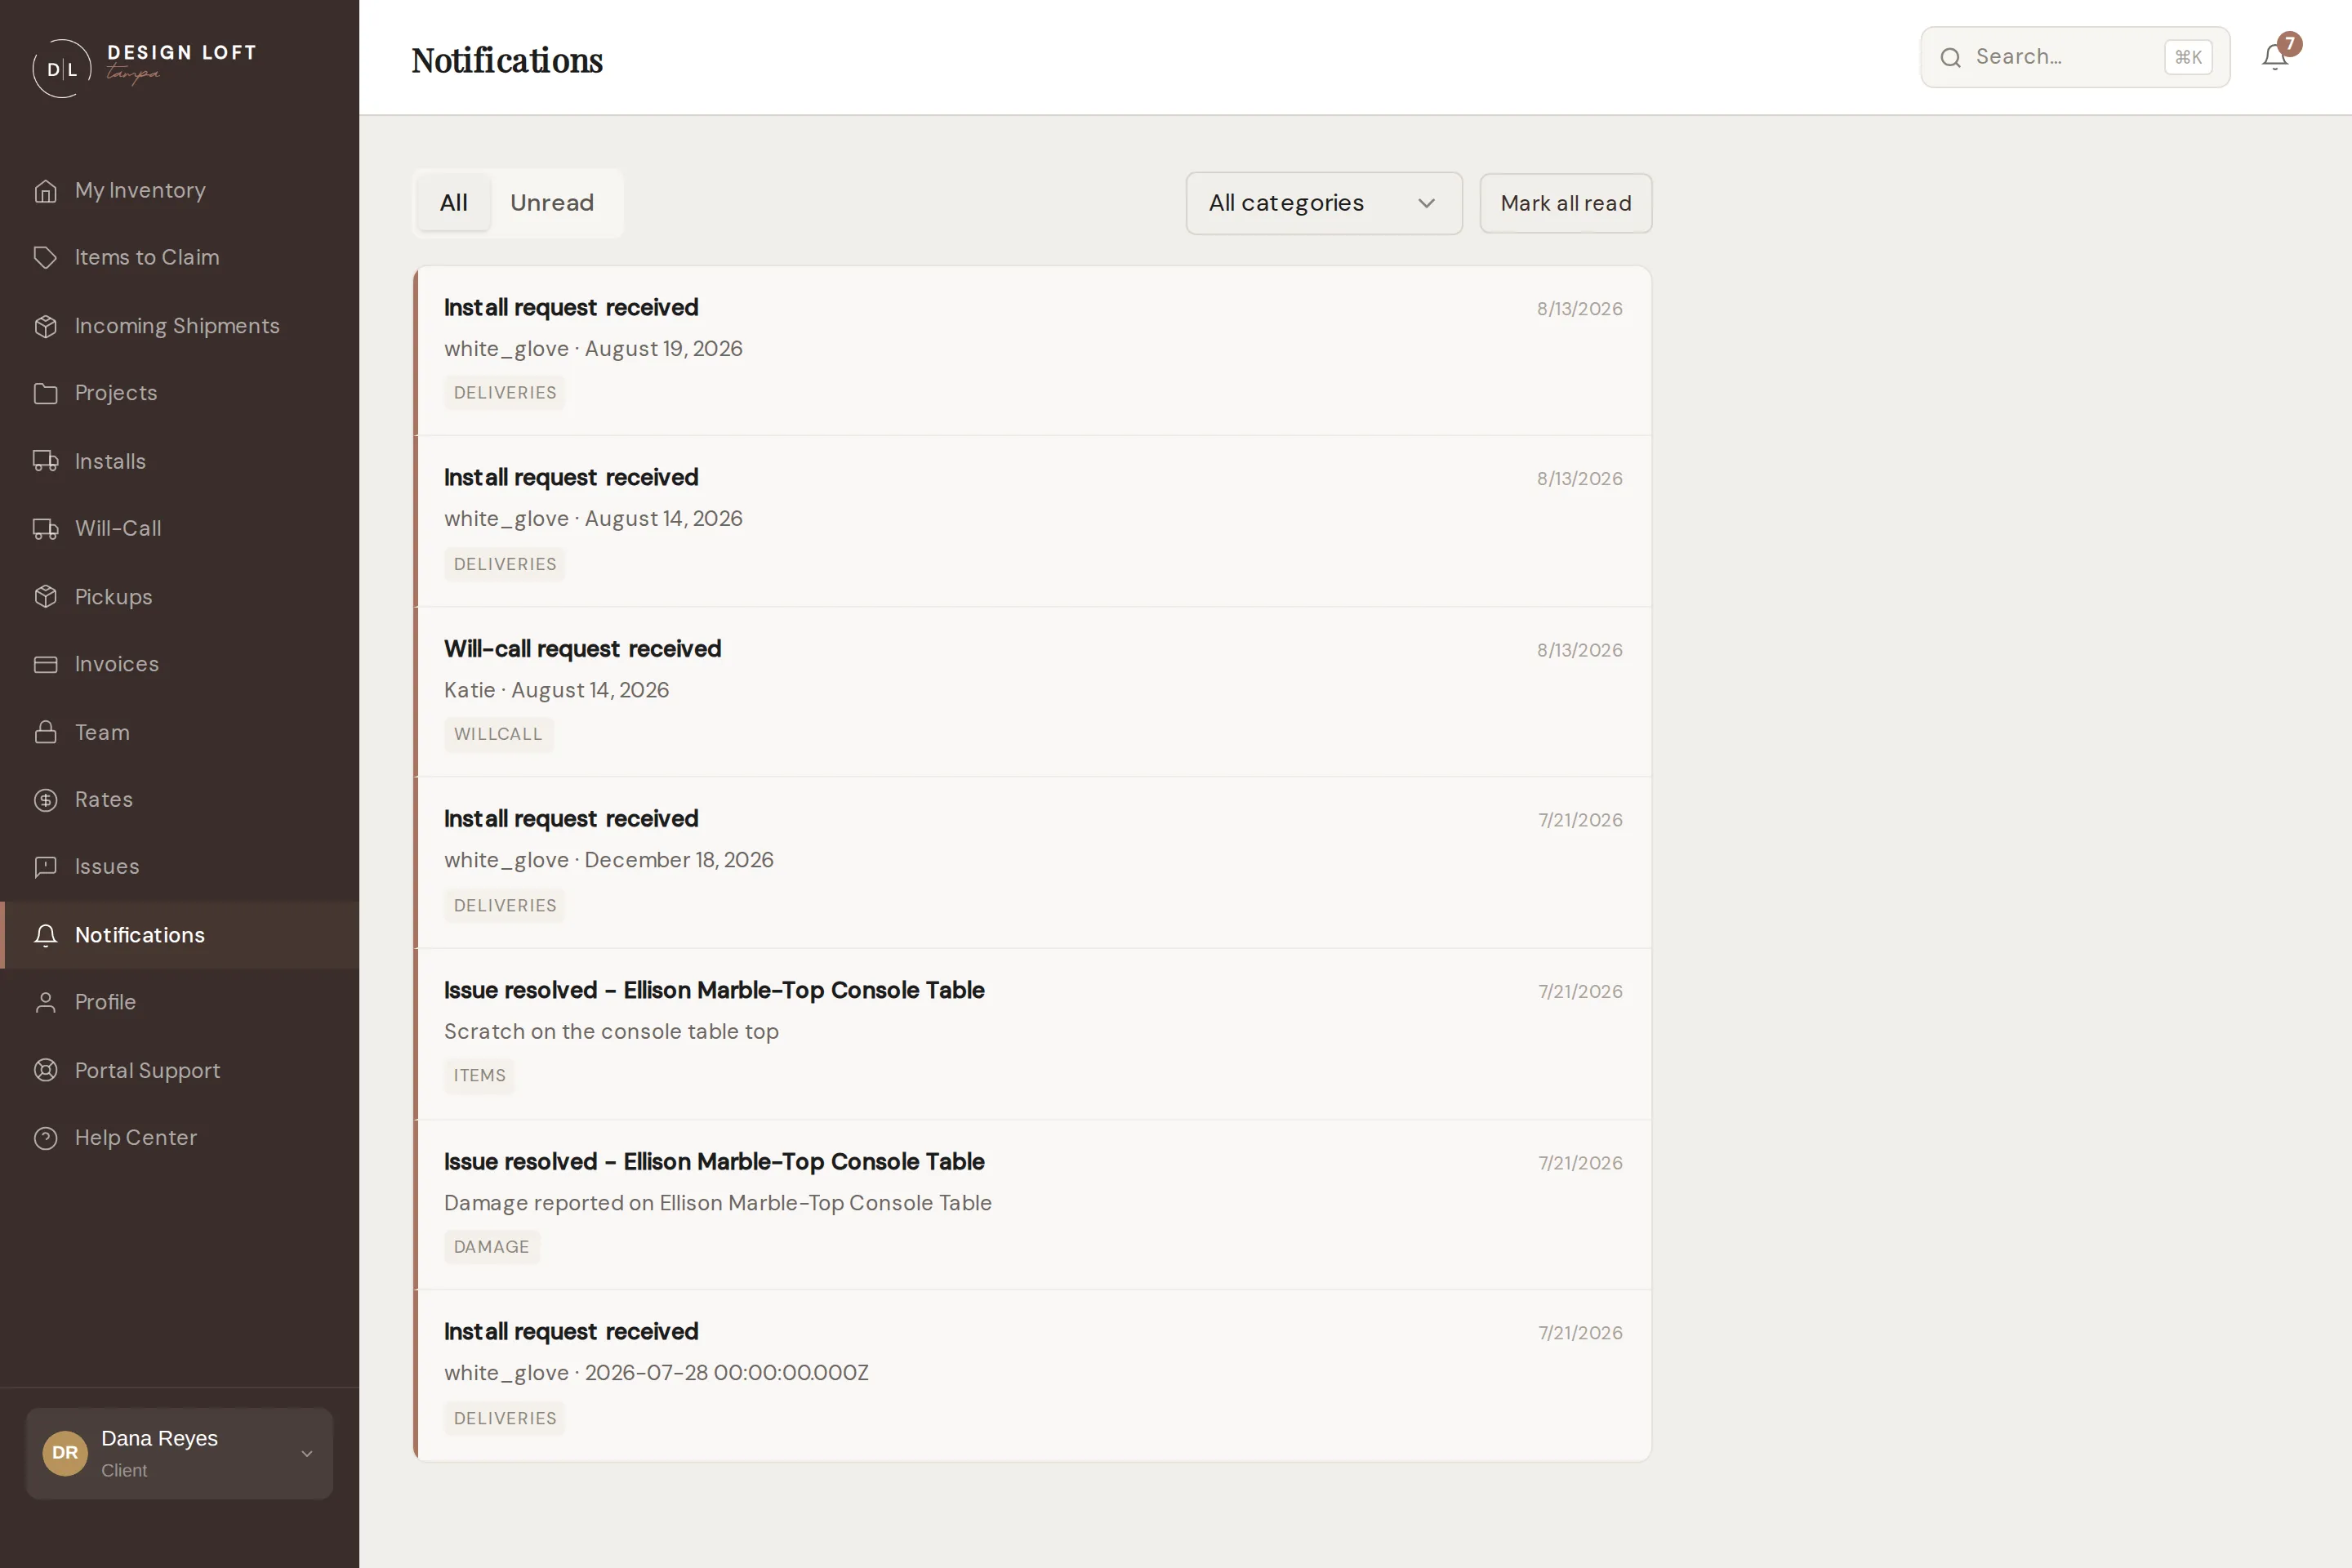Select Items to Claim in sidebar
This screenshot has width=2352, height=1568.
pyautogui.click(x=180, y=258)
